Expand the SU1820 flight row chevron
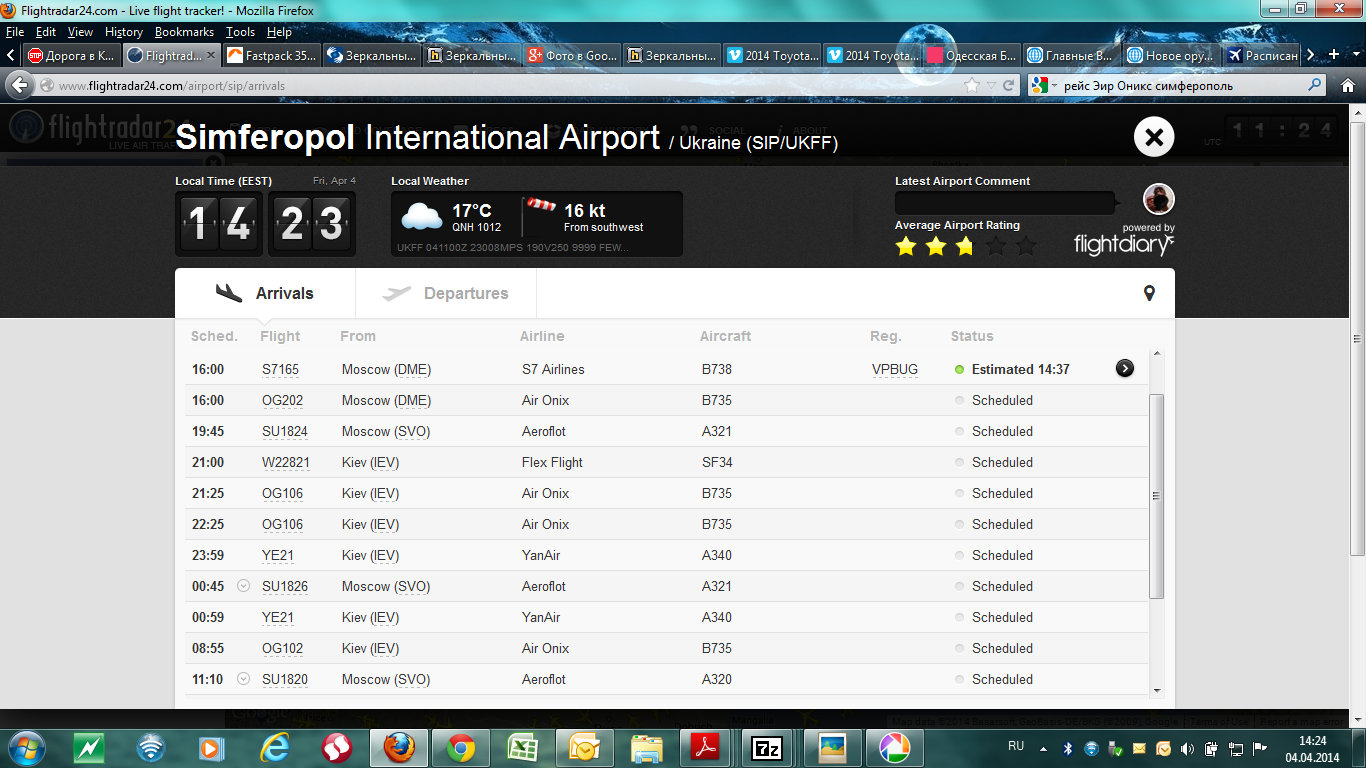The height and width of the screenshot is (768, 1366). click(x=243, y=679)
